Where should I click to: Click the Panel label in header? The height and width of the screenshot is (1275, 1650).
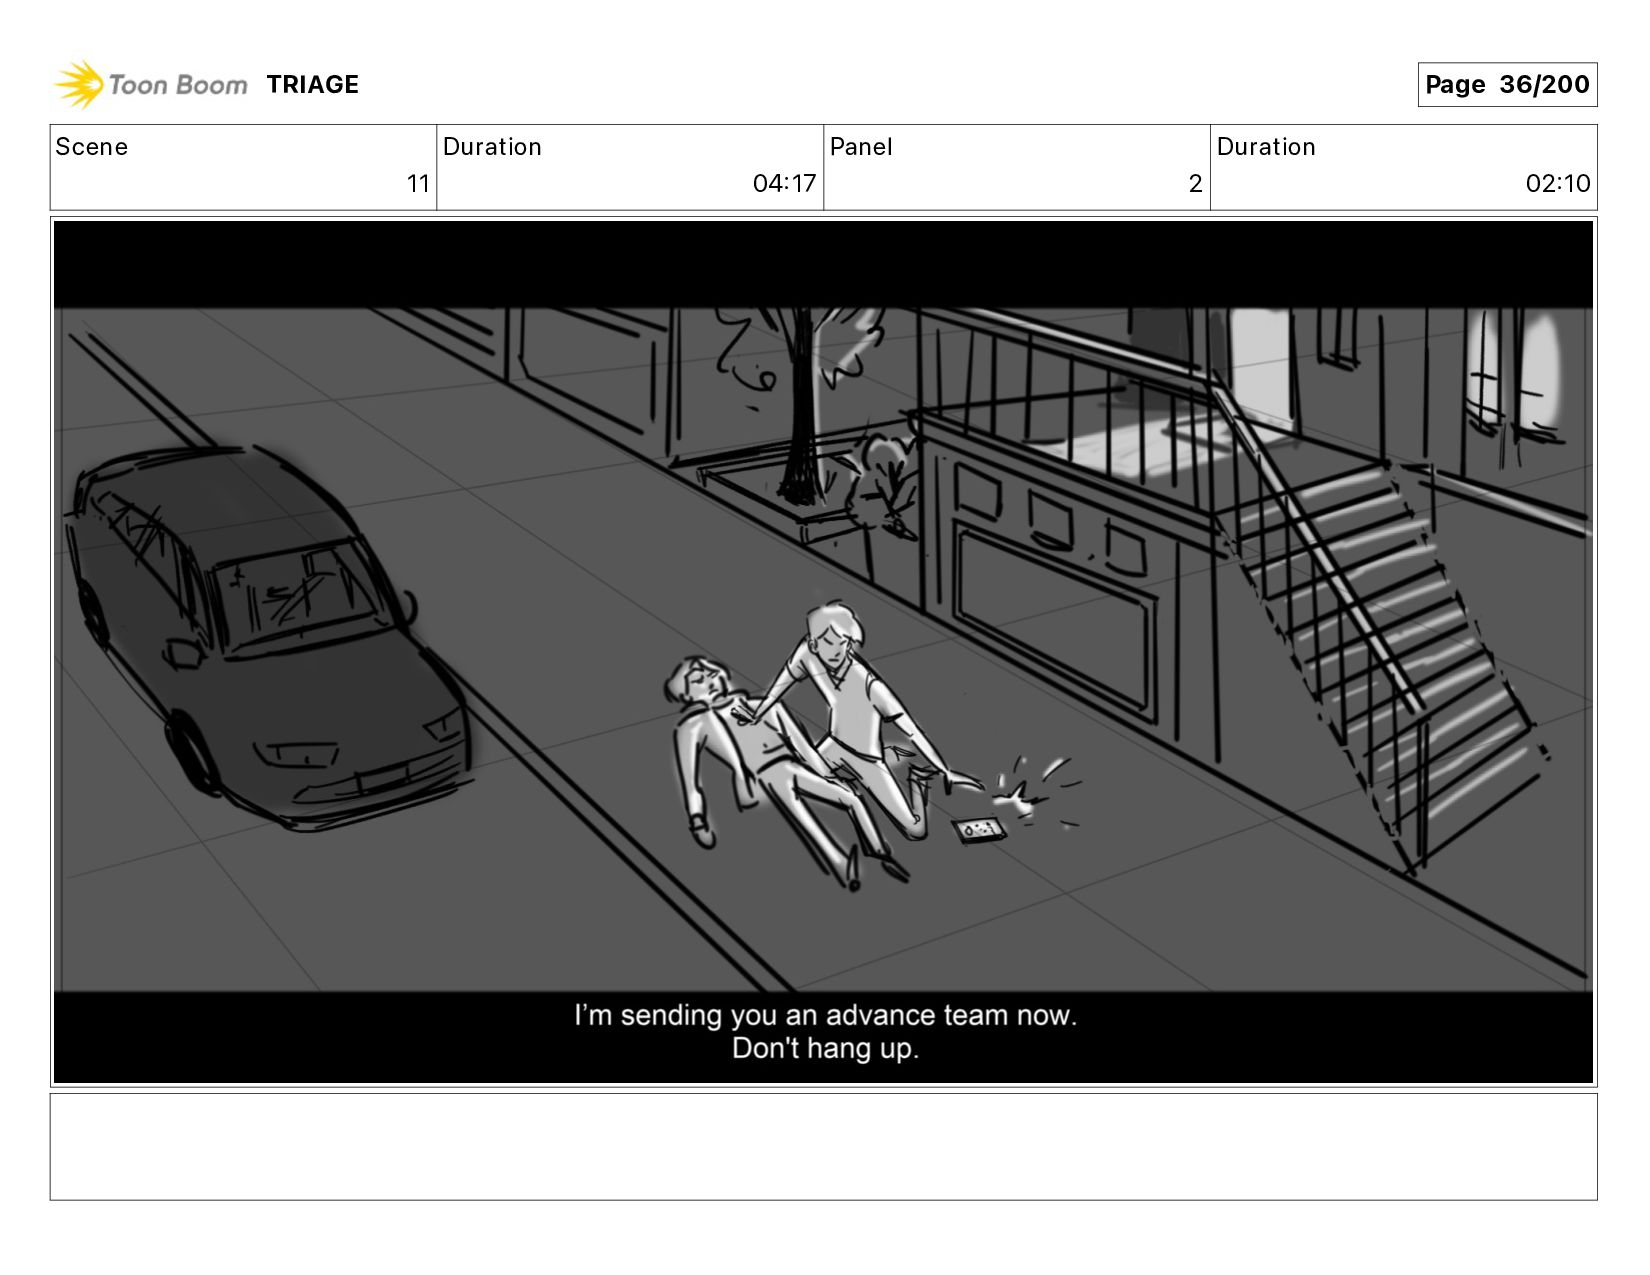(x=861, y=147)
